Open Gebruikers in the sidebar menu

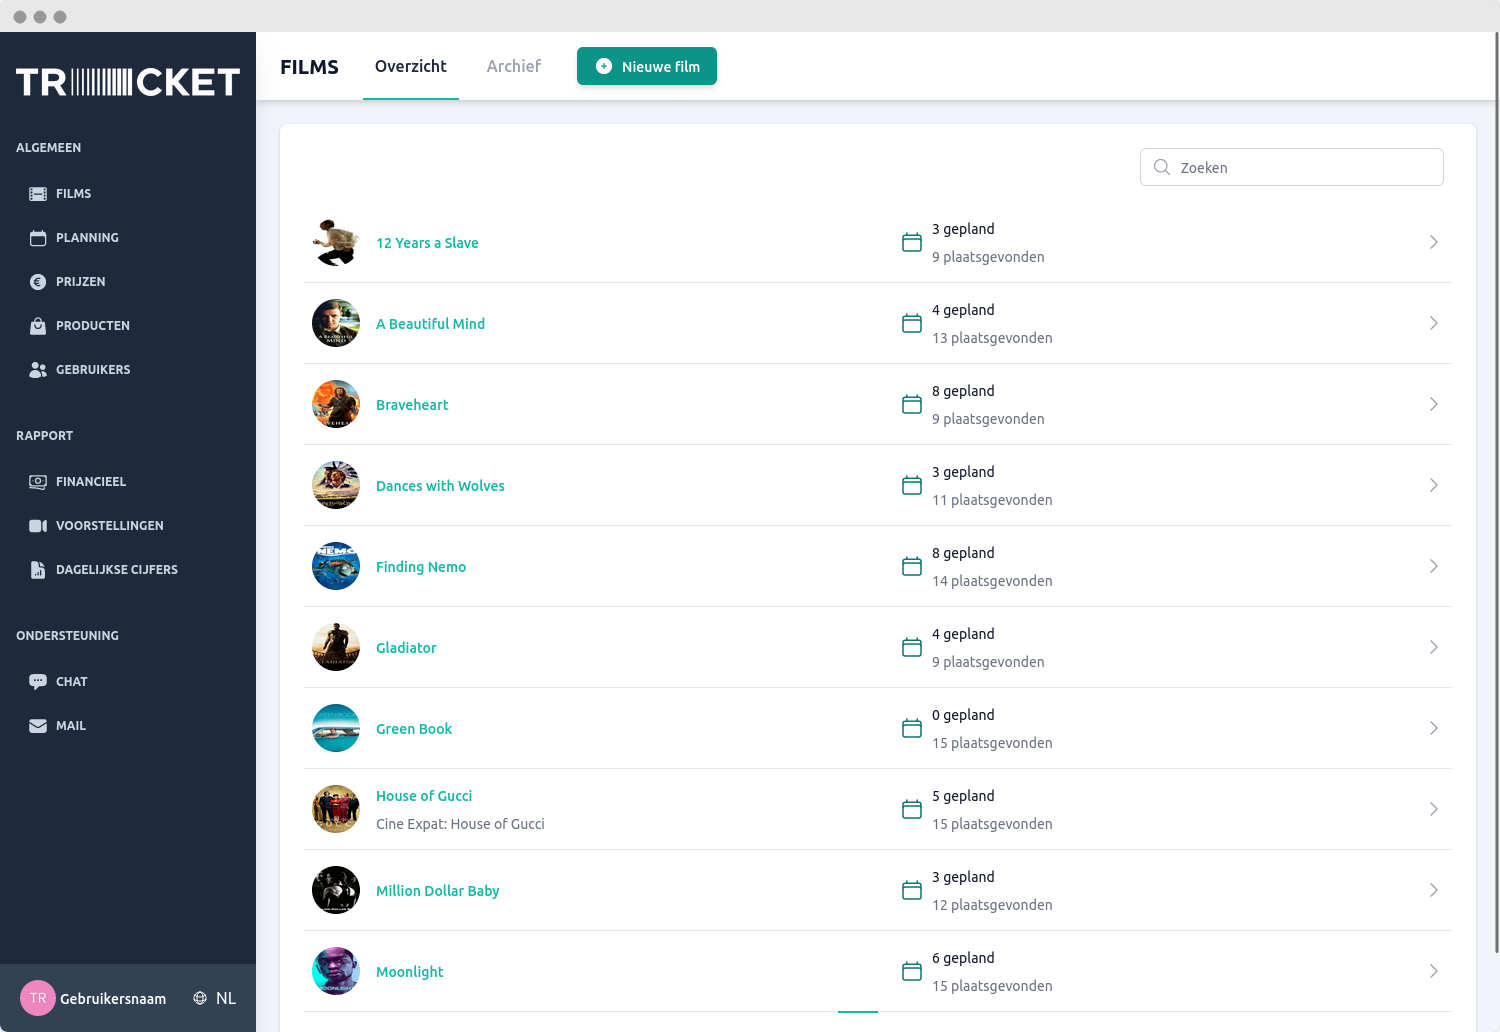pos(93,370)
